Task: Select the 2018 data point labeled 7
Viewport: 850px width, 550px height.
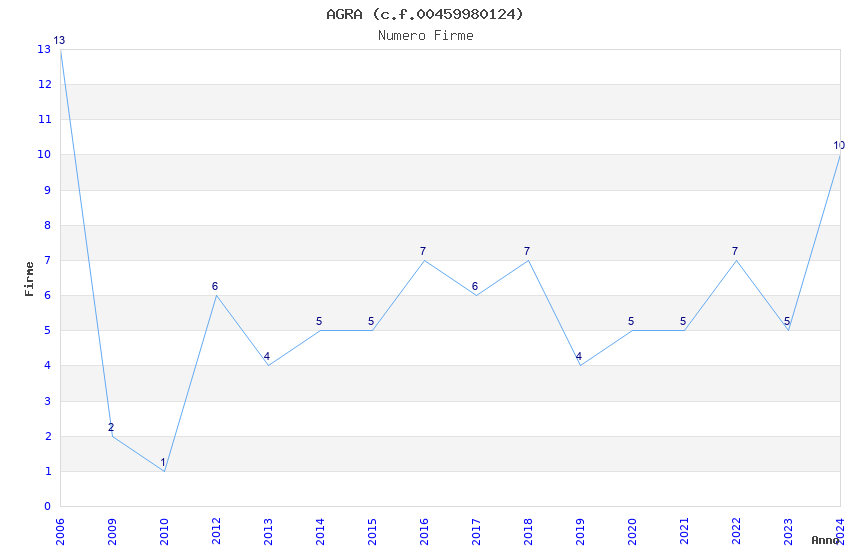Action: 529,261
